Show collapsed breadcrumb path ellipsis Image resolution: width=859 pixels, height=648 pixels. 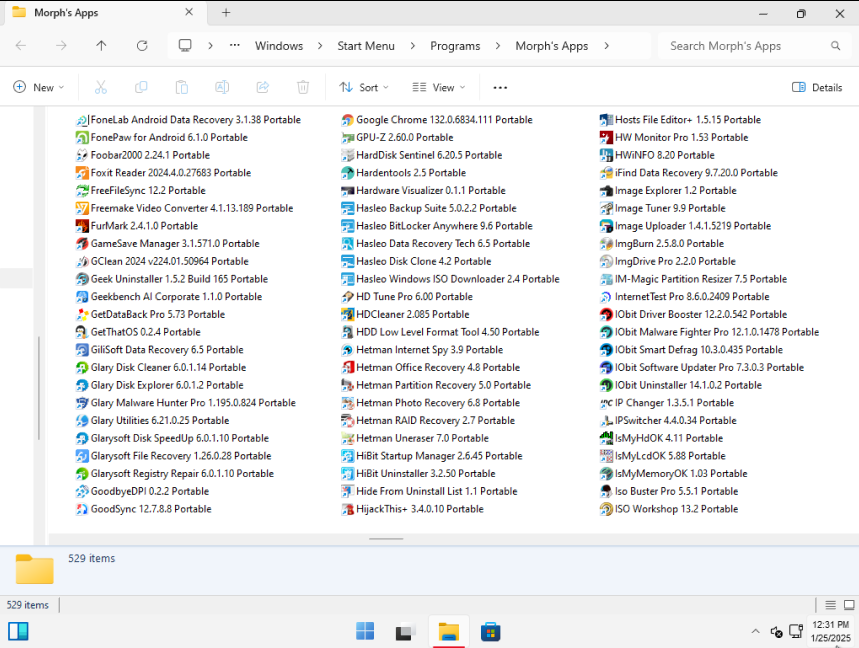coord(234,45)
